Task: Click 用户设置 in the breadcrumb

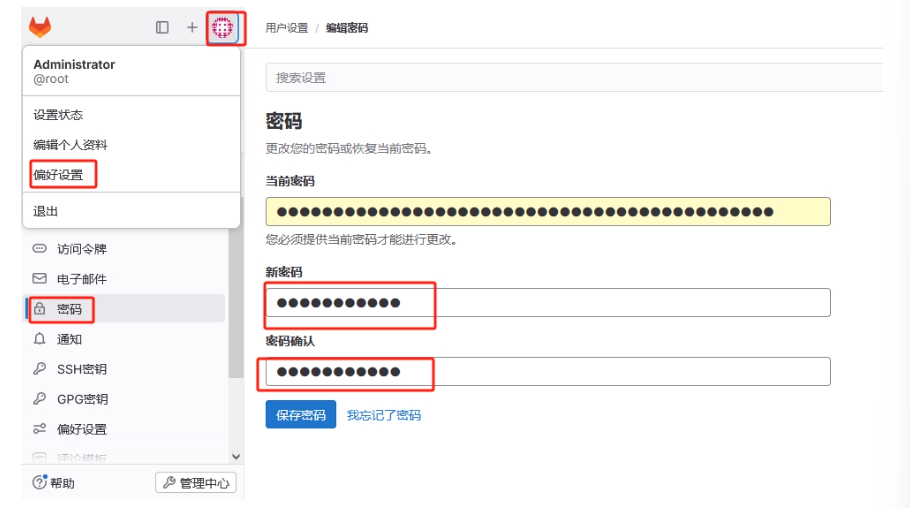Action: [x=287, y=28]
